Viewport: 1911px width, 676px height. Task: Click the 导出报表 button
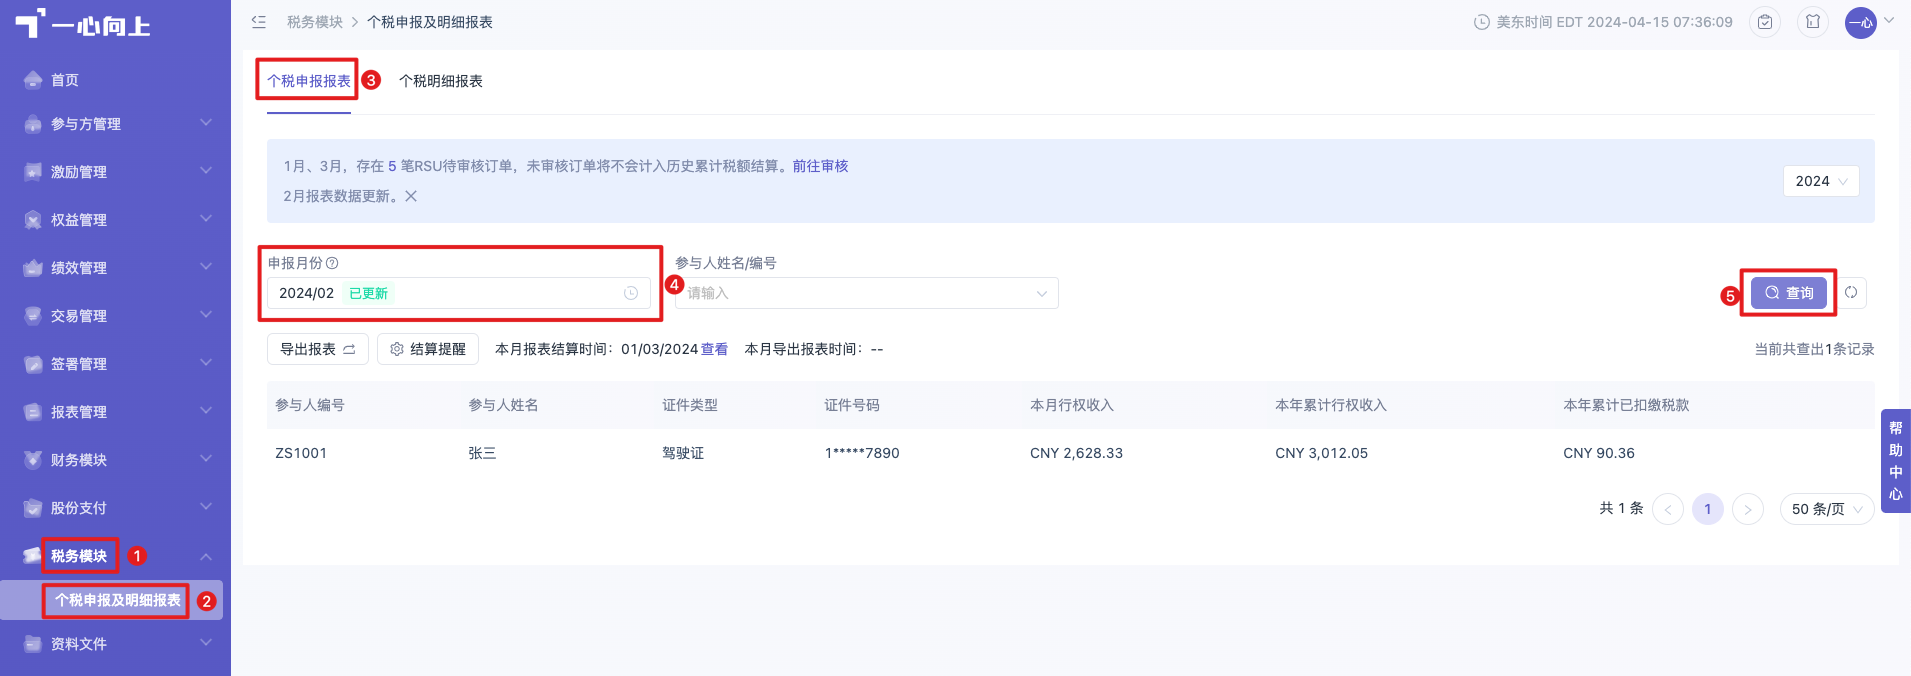coord(318,349)
